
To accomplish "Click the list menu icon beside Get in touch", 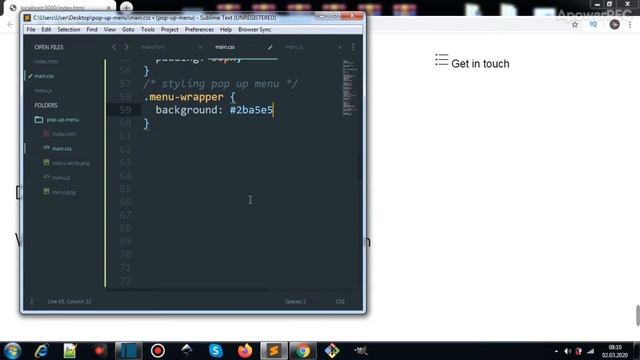I will (442, 60).
